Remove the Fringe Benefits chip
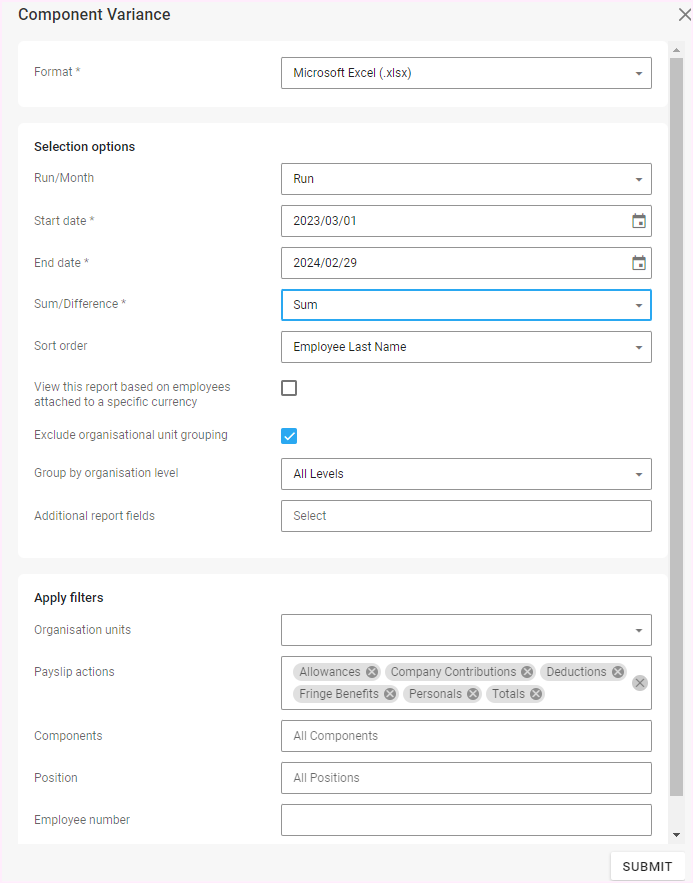Image resolution: width=693 pixels, height=883 pixels. pos(390,694)
